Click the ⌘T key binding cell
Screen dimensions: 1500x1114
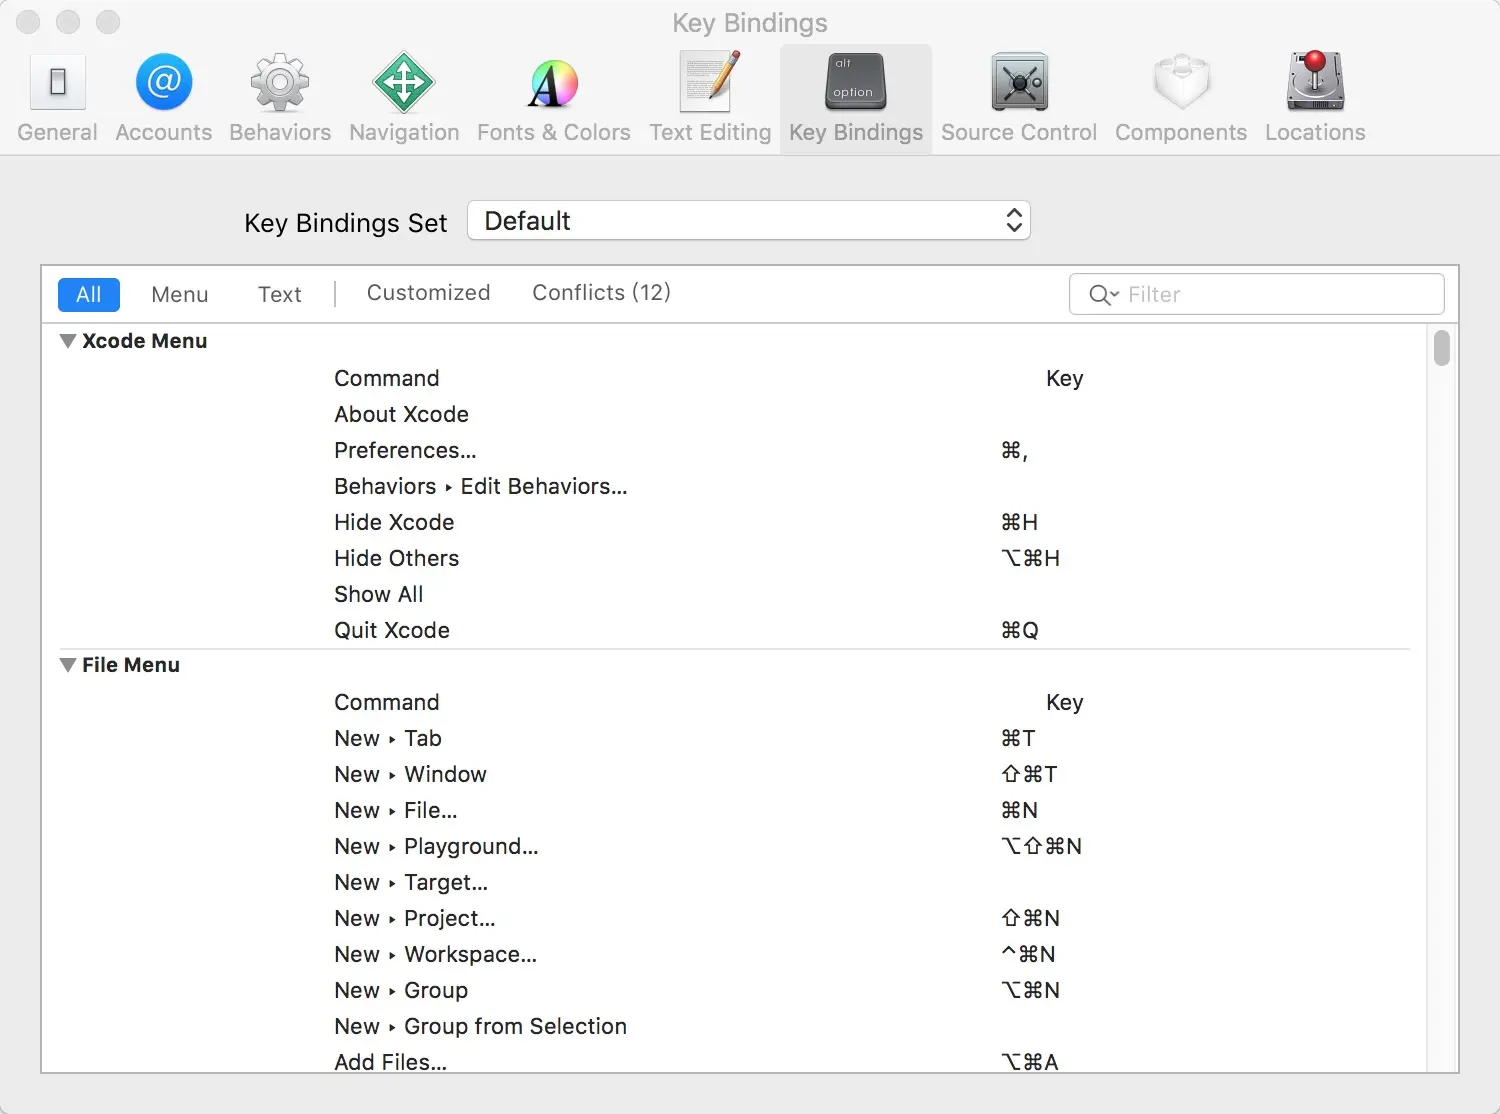click(1018, 738)
